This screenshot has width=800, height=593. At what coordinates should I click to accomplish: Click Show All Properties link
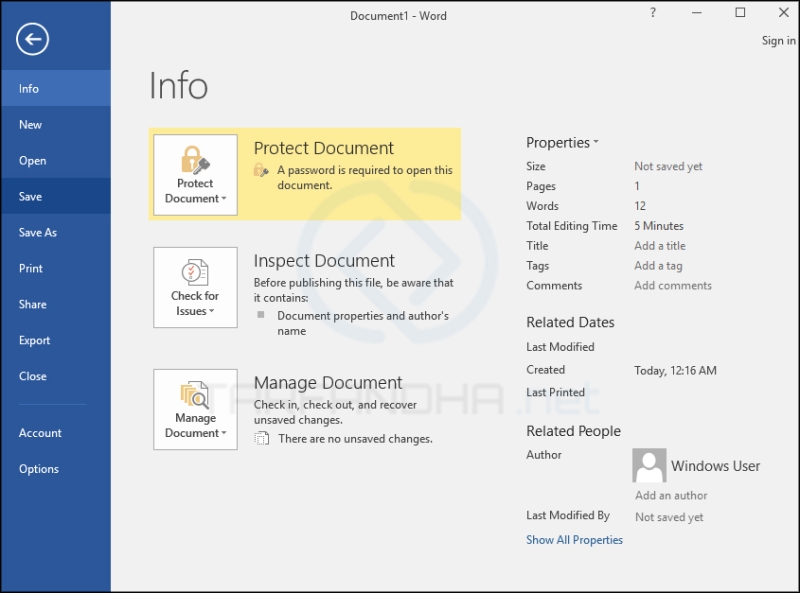pyautogui.click(x=574, y=540)
